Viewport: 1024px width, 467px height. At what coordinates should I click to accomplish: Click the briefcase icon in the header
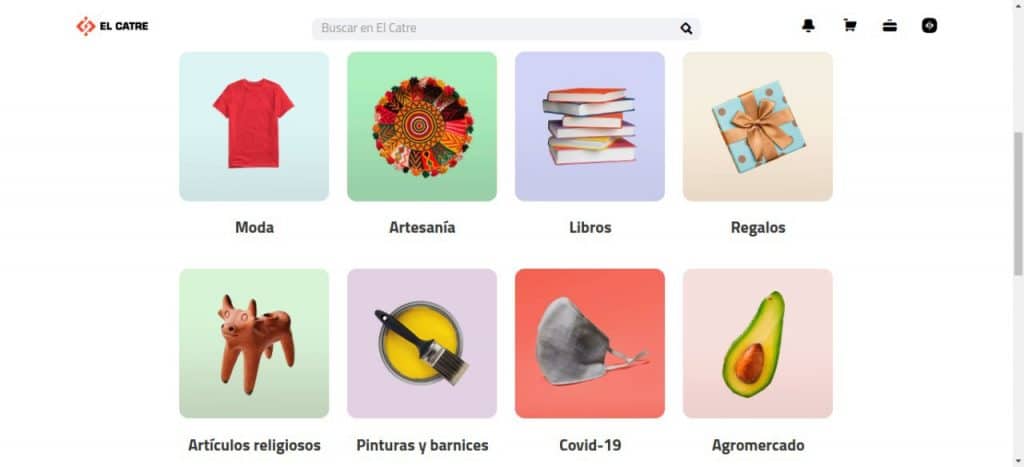click(x=889, y=26)
